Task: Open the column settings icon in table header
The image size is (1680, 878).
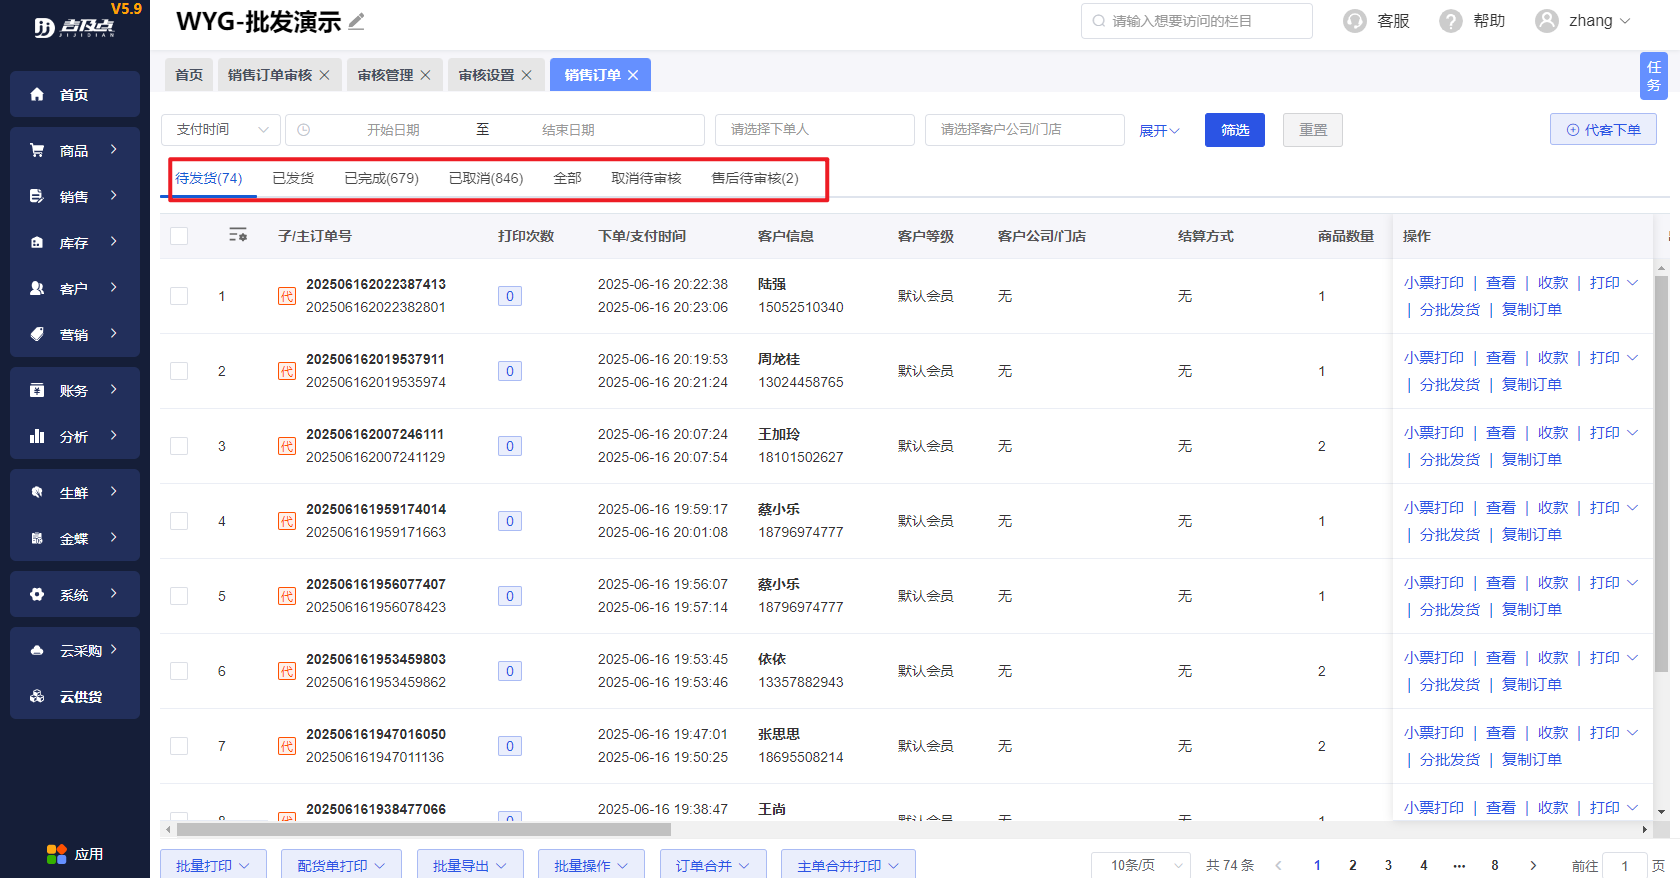Action: click(237, 235)
